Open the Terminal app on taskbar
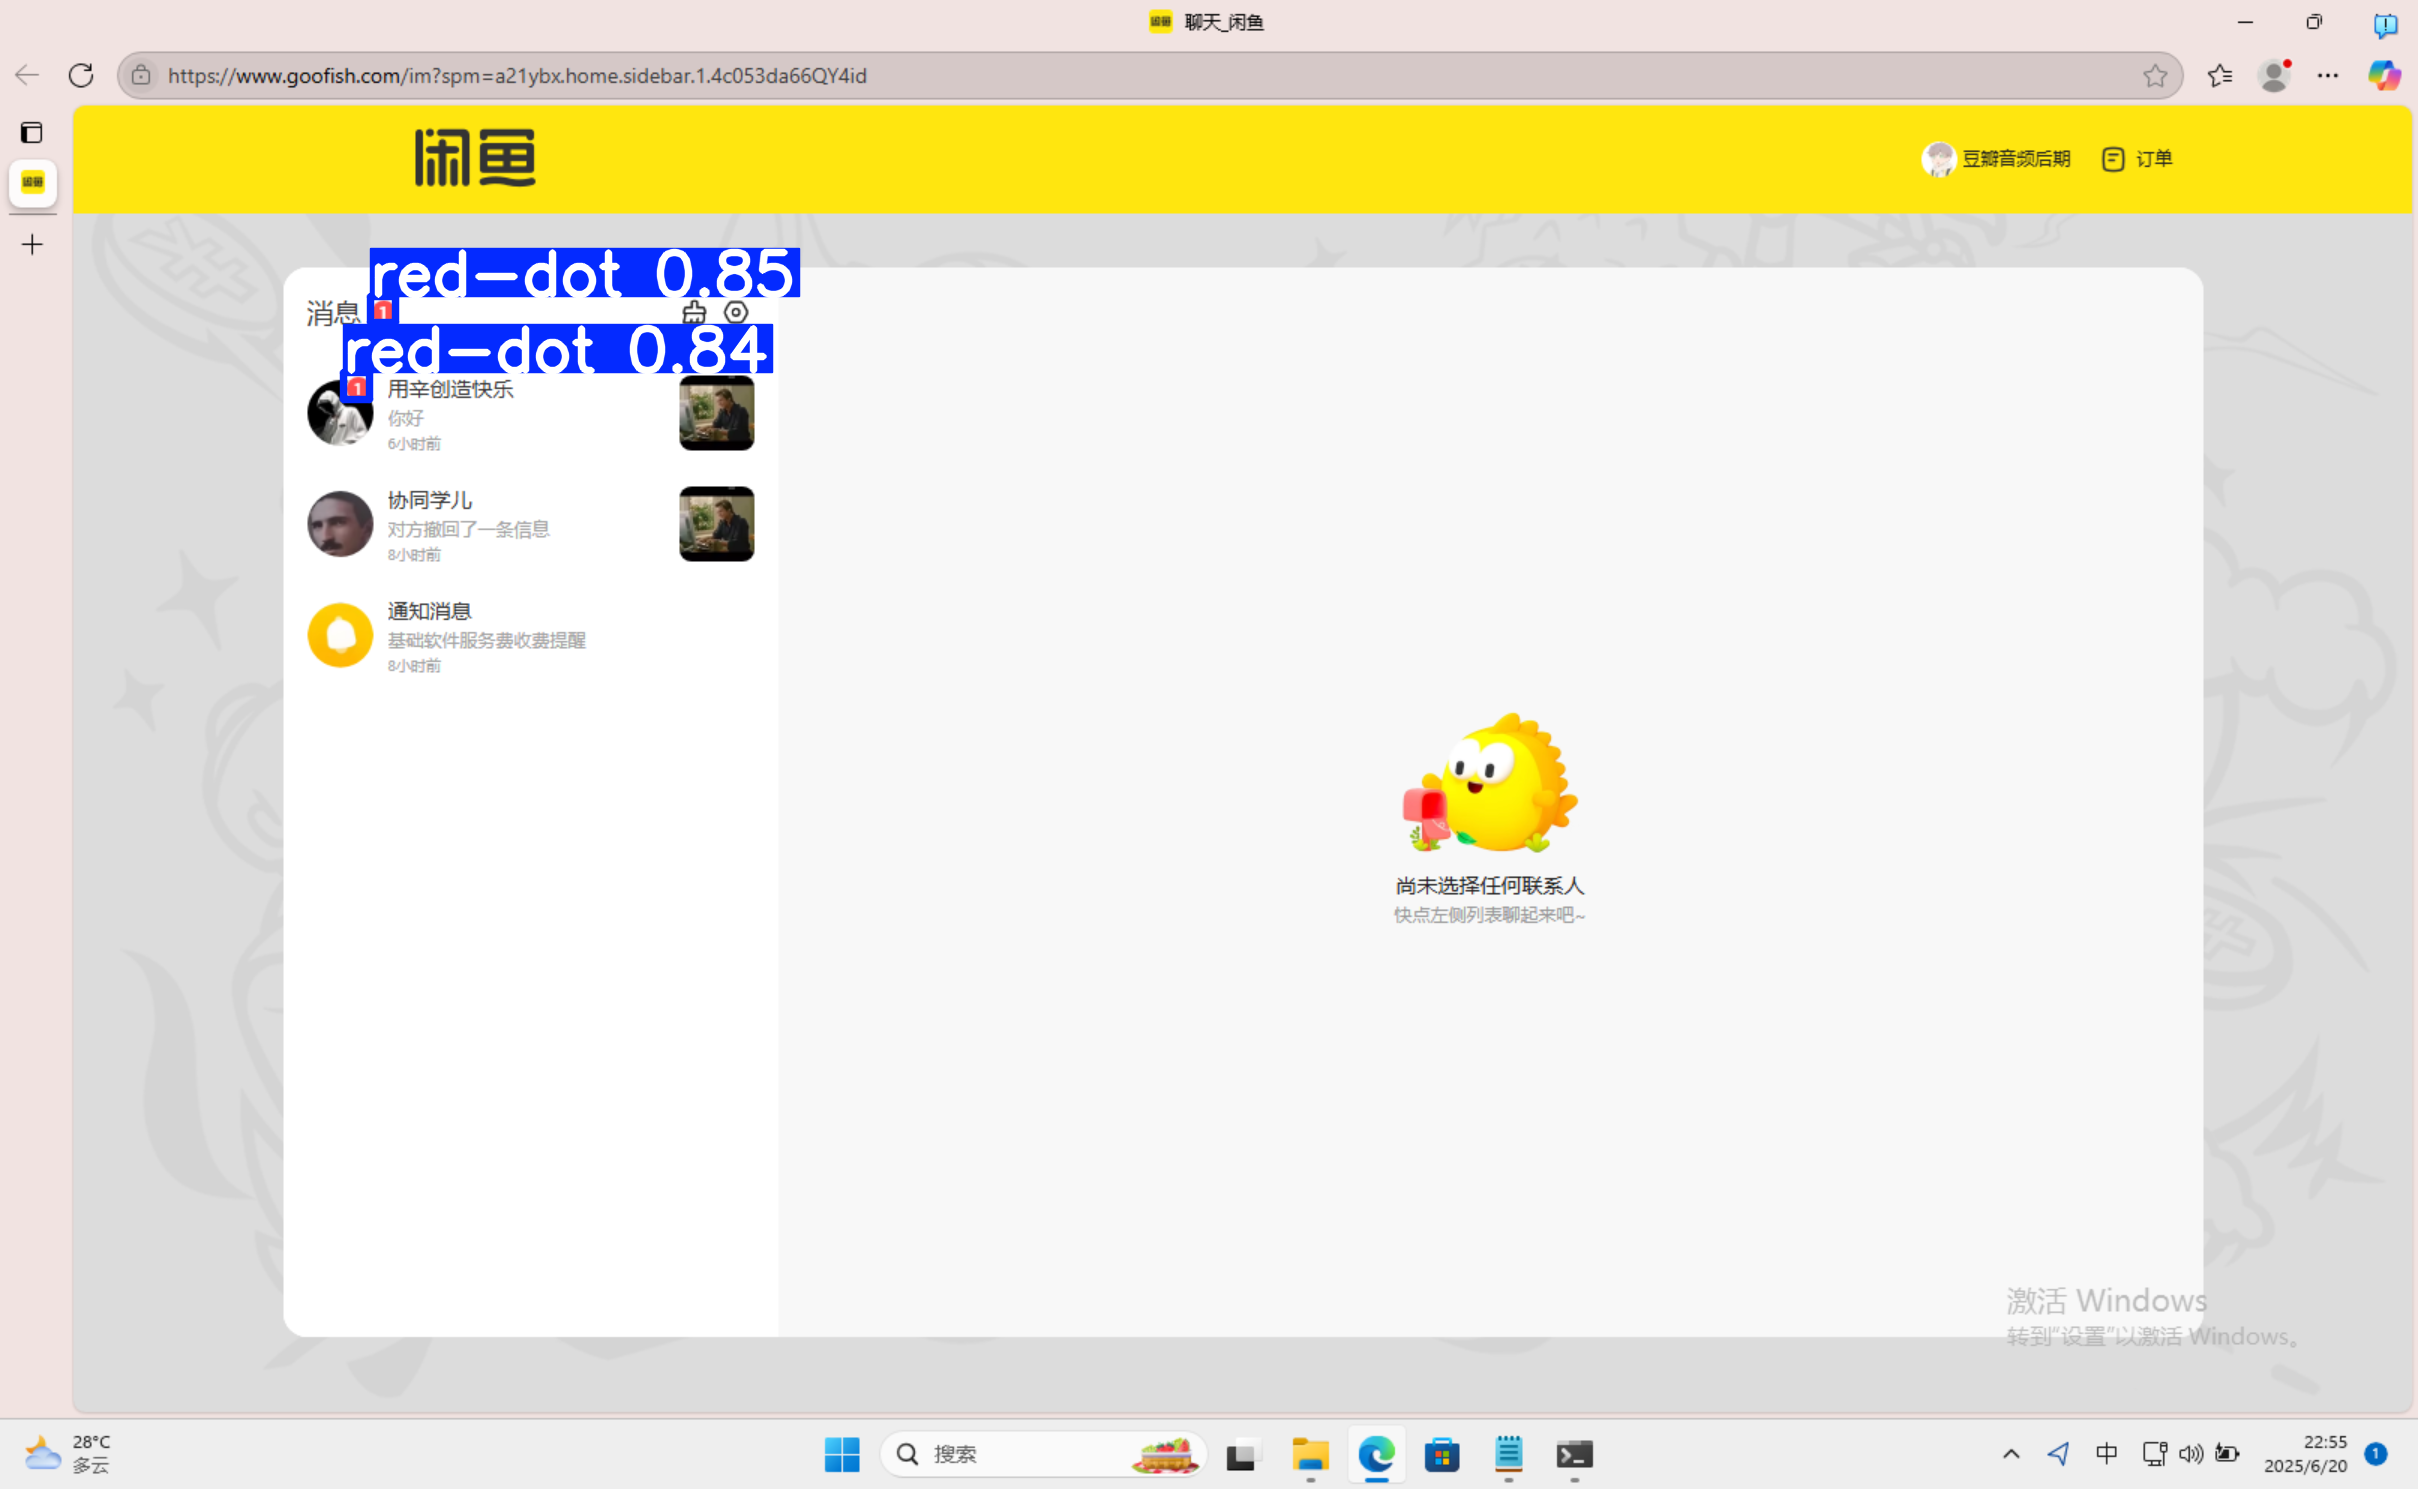Viewport: 2418px width, 1489px height. [x=1574, y=1454]
